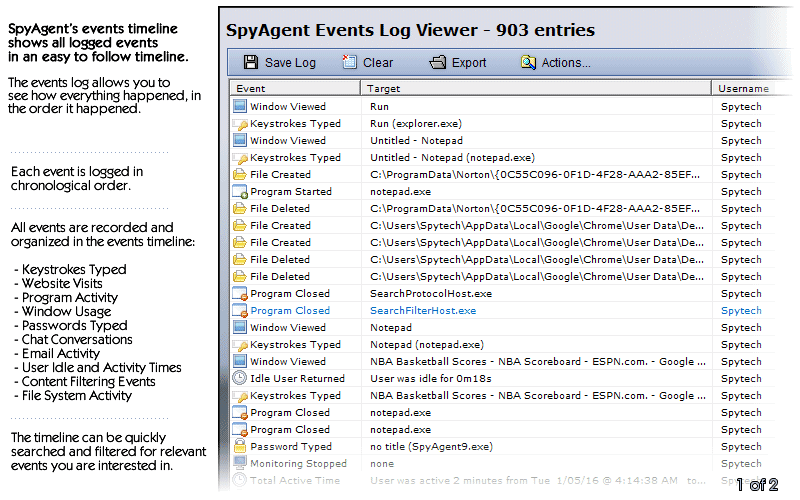The image size is (800, 500).
Task: Click the key icon of the 'Notepad (notepad.exe)' row
Action: click(239, 344)
